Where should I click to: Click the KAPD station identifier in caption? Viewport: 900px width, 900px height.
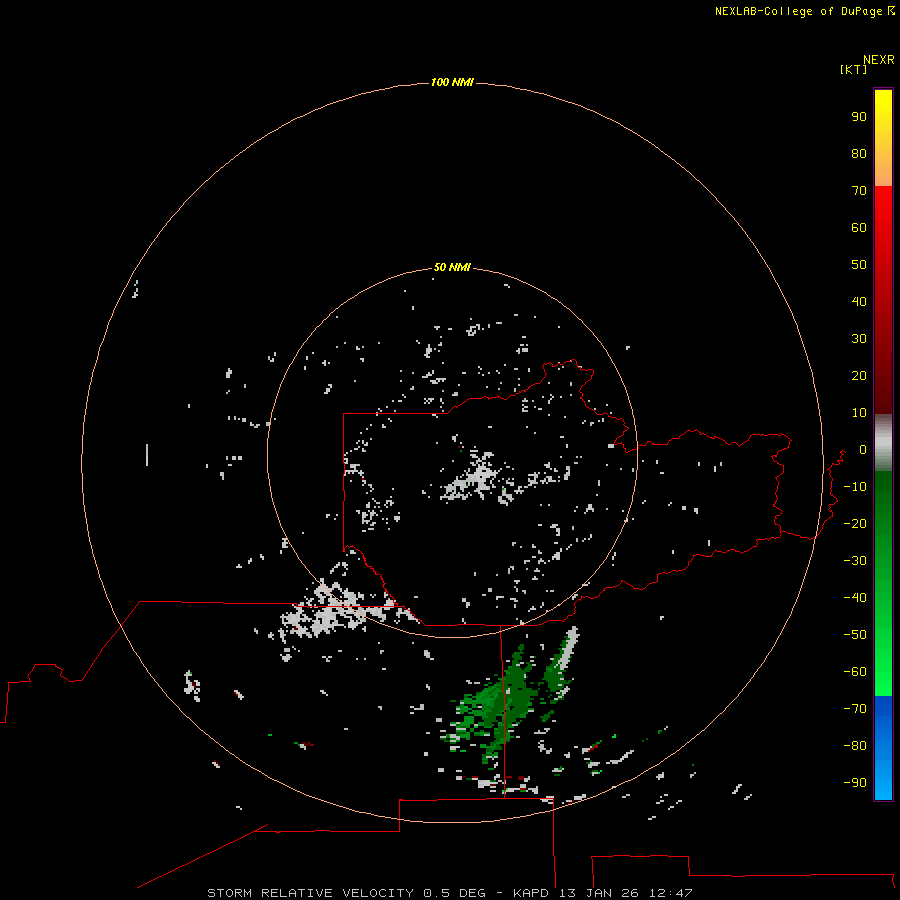(533, 893)
